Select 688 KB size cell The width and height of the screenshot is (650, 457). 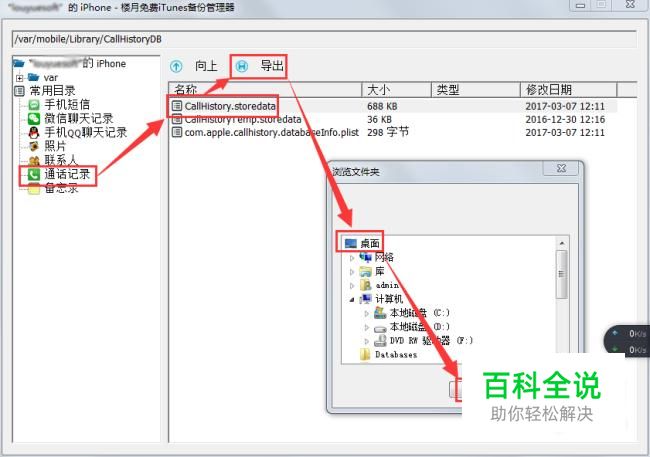pyautogui.click(x=382, y=106)
